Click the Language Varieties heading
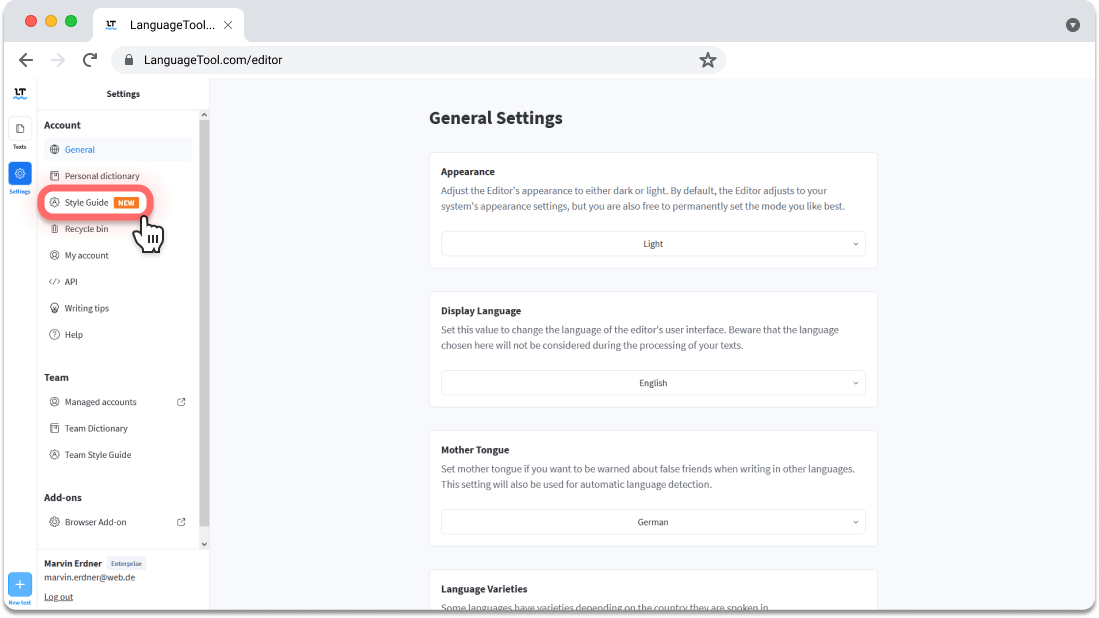Image resolution: width=1099 pixels, height=618 pixels. [484, 589]
